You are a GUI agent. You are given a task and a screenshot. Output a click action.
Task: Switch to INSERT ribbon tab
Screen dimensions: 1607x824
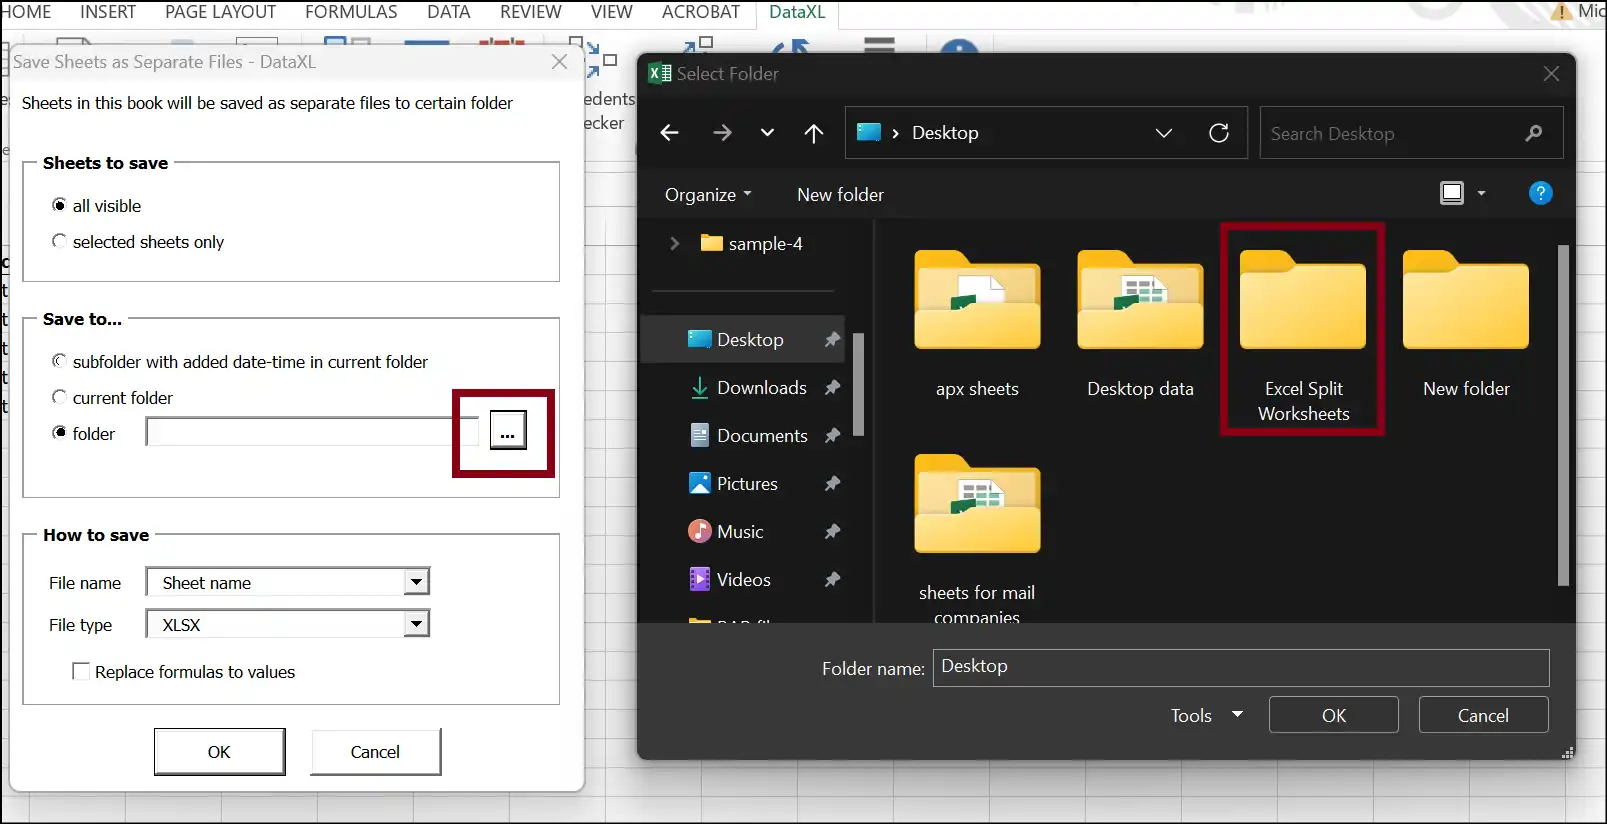108,12
